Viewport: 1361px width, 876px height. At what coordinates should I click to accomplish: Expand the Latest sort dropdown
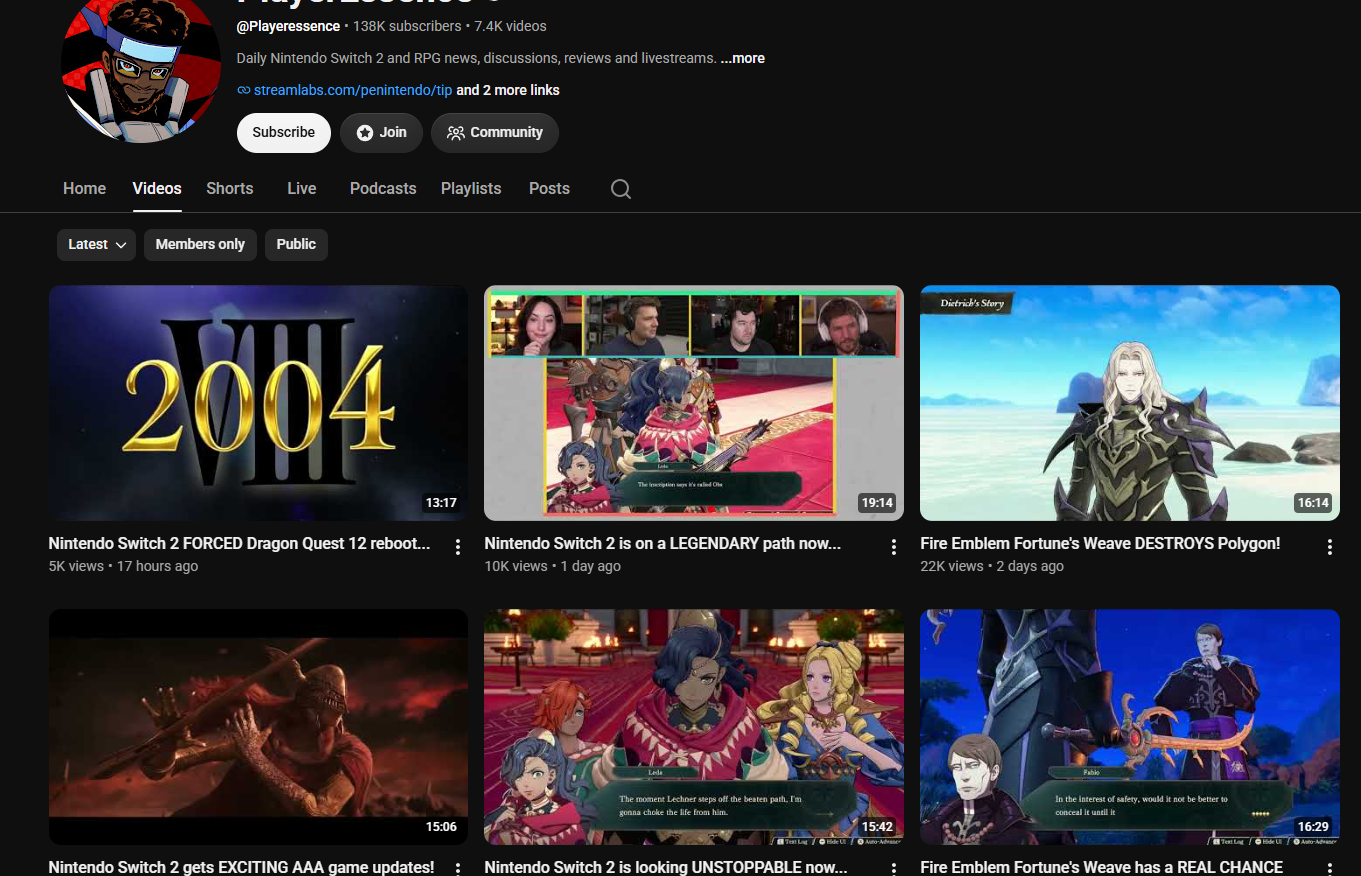(x=96, y=244)
